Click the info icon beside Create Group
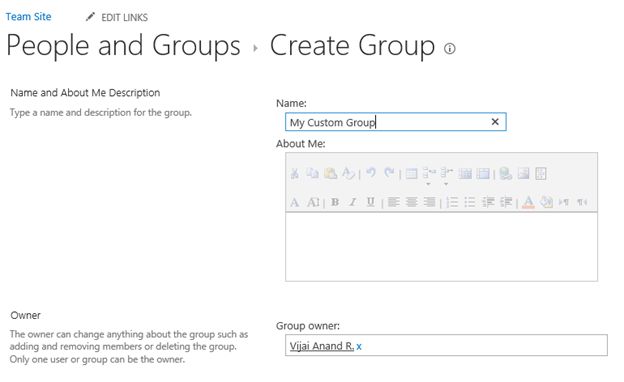 [x=450, y=49]
